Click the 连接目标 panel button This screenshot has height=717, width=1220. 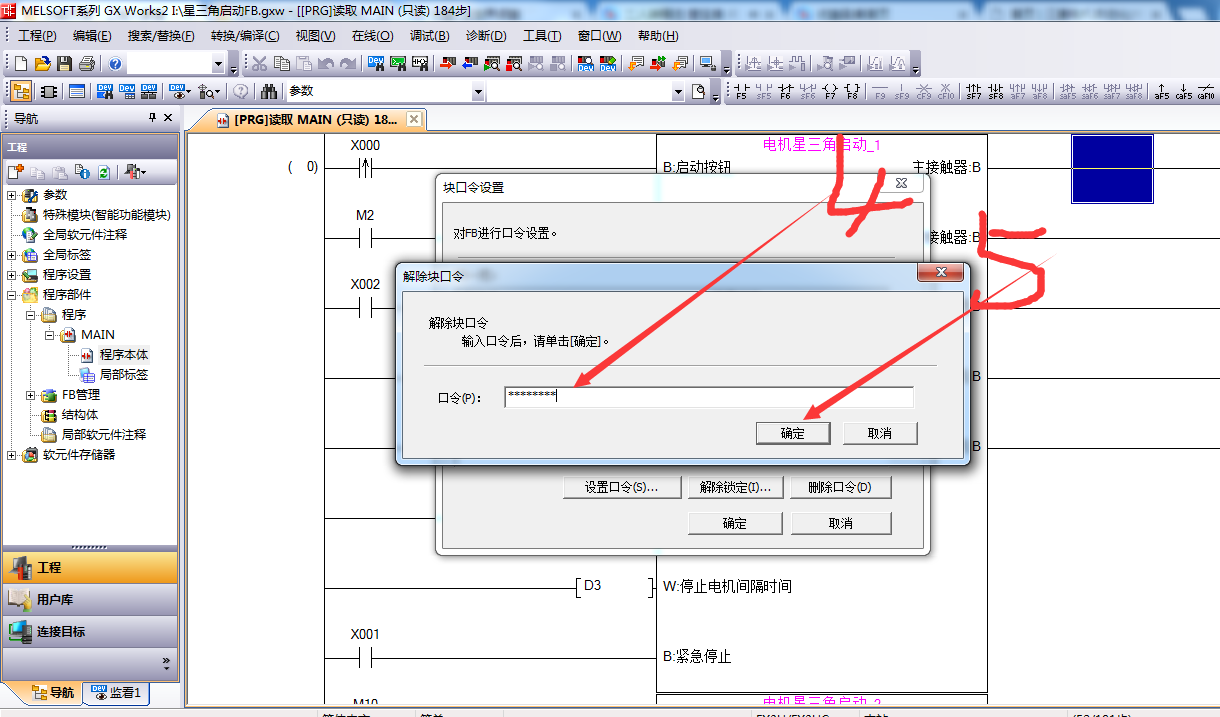click(x=61, y=632)
